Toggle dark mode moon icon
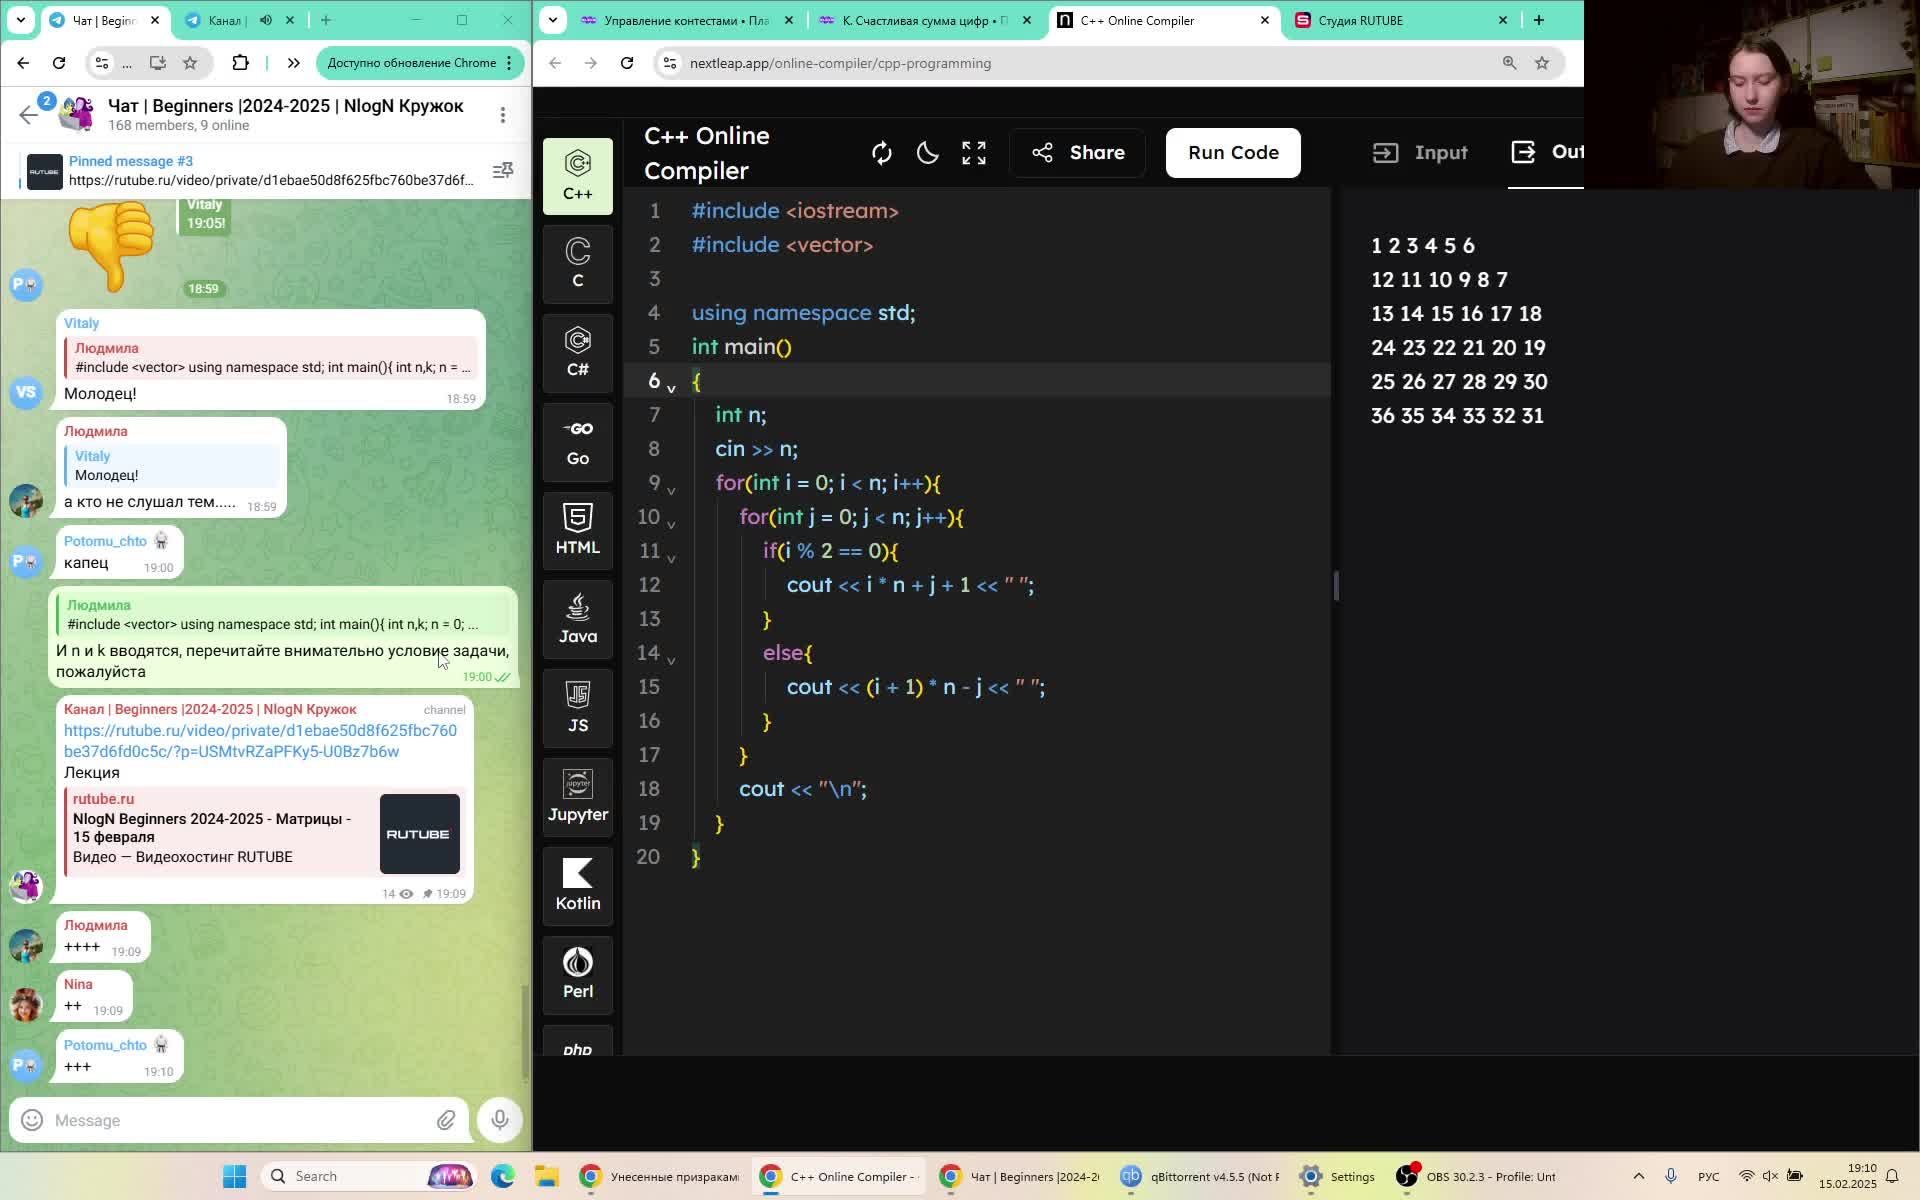The width and height of the screenshot is (1920, 1200). tap(927, 153)
